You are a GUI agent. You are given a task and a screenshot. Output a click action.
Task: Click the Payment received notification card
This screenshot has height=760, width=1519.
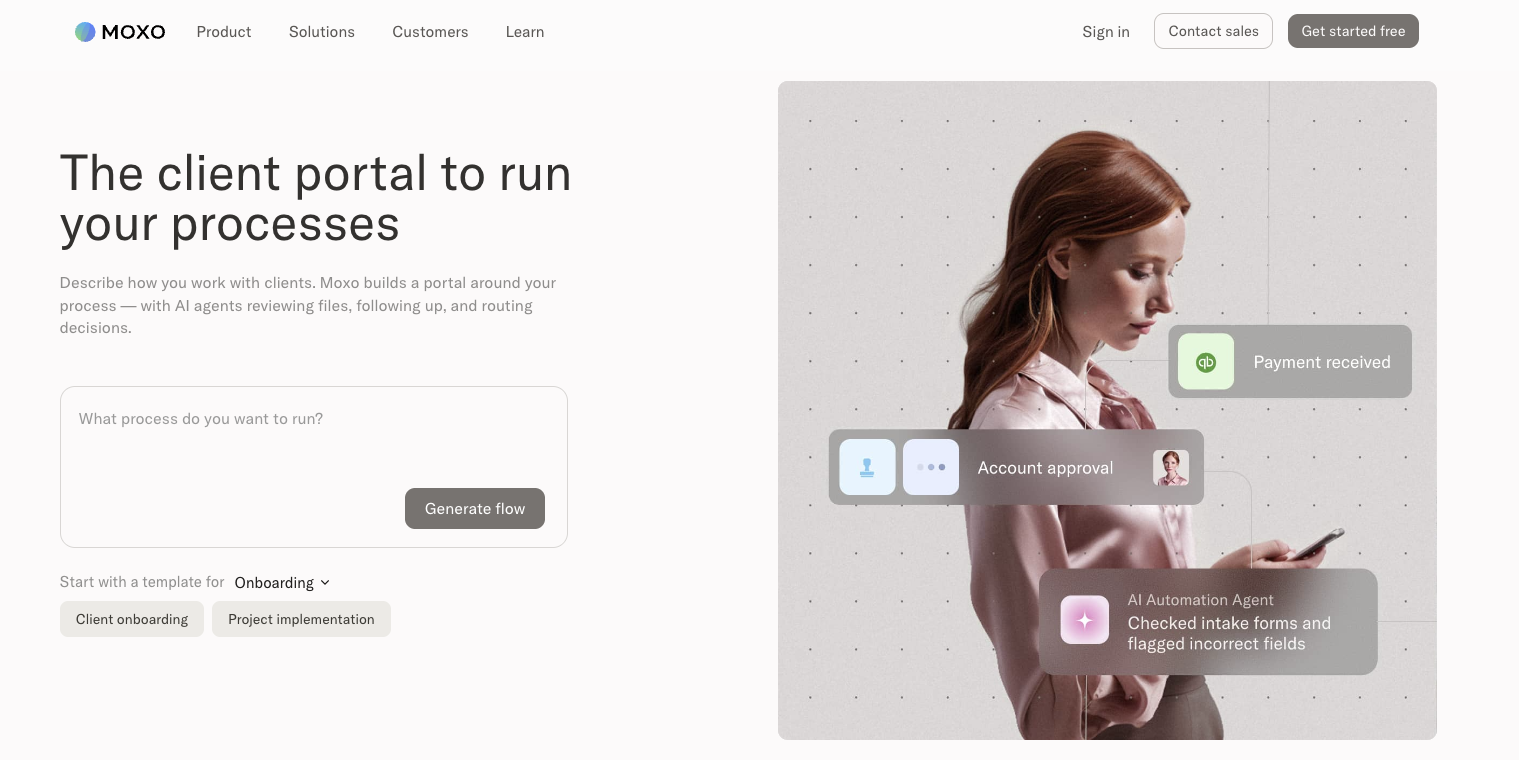pyautogui.click(x=1290, y=362)
